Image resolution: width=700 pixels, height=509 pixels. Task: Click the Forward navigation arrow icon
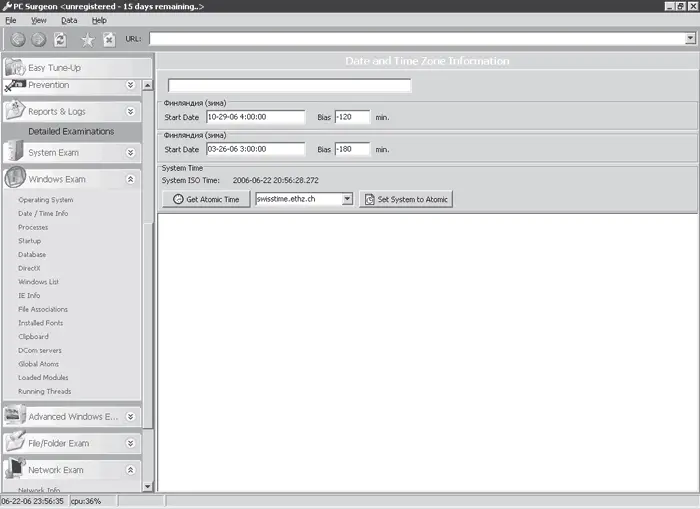point(38,39)
